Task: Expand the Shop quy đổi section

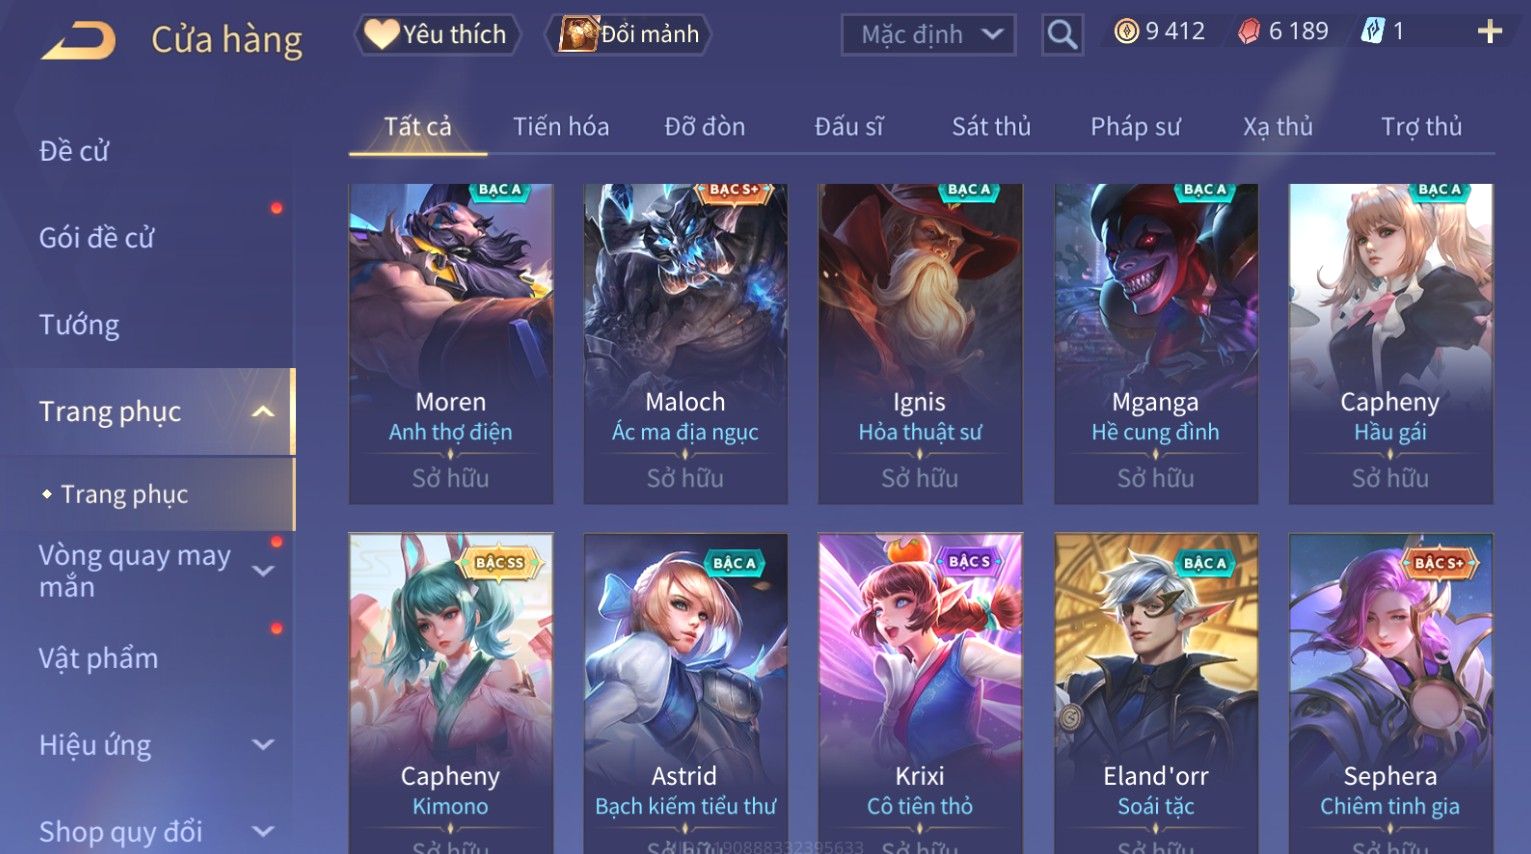Action: 263,831
